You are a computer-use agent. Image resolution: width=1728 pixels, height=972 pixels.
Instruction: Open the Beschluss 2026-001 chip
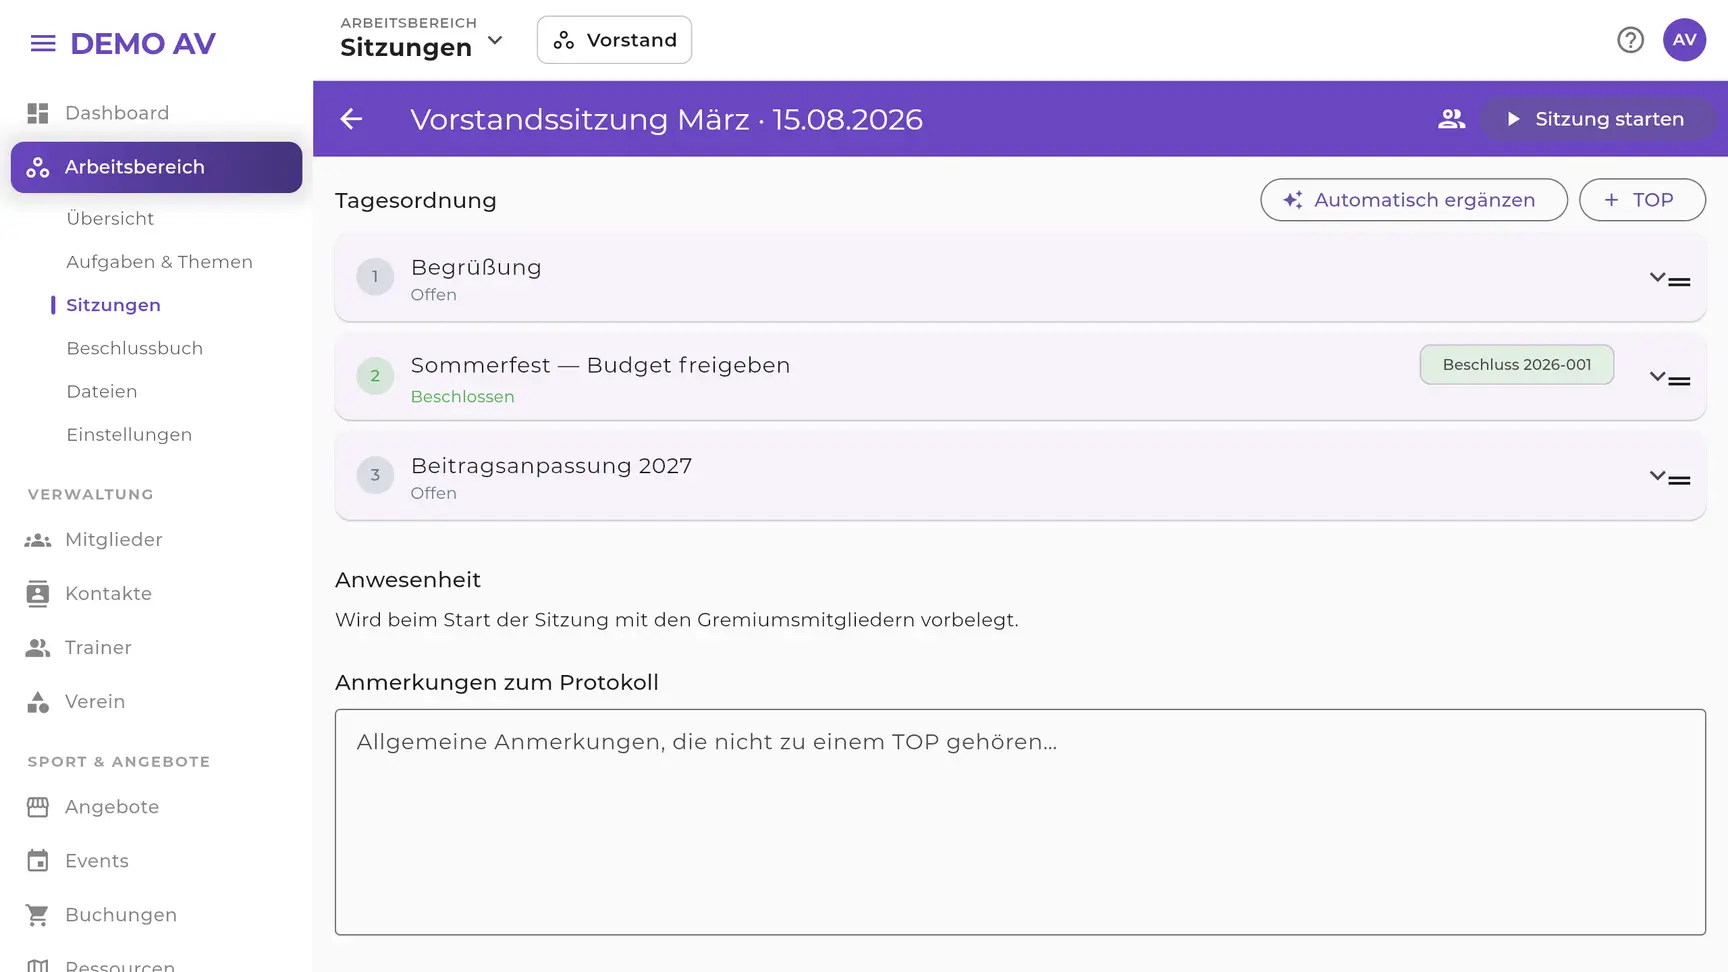(x=1516, y=365)
